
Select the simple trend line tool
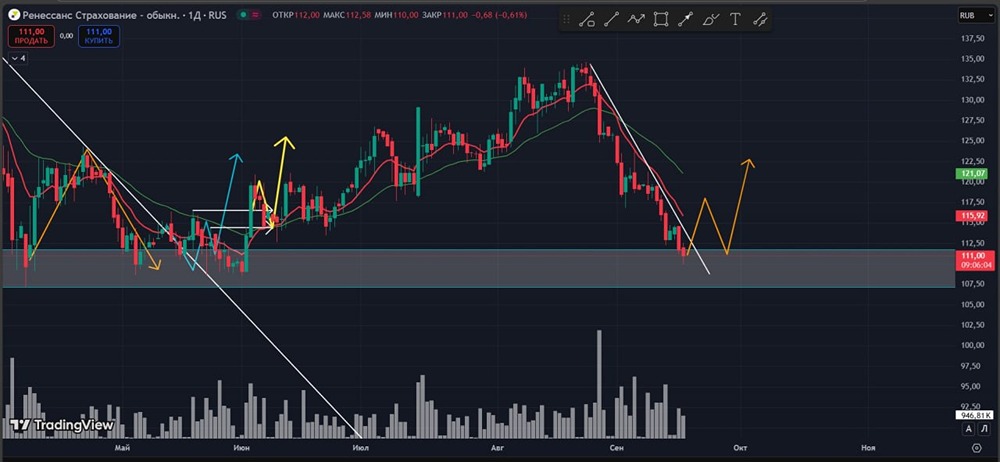click(612, 20)
